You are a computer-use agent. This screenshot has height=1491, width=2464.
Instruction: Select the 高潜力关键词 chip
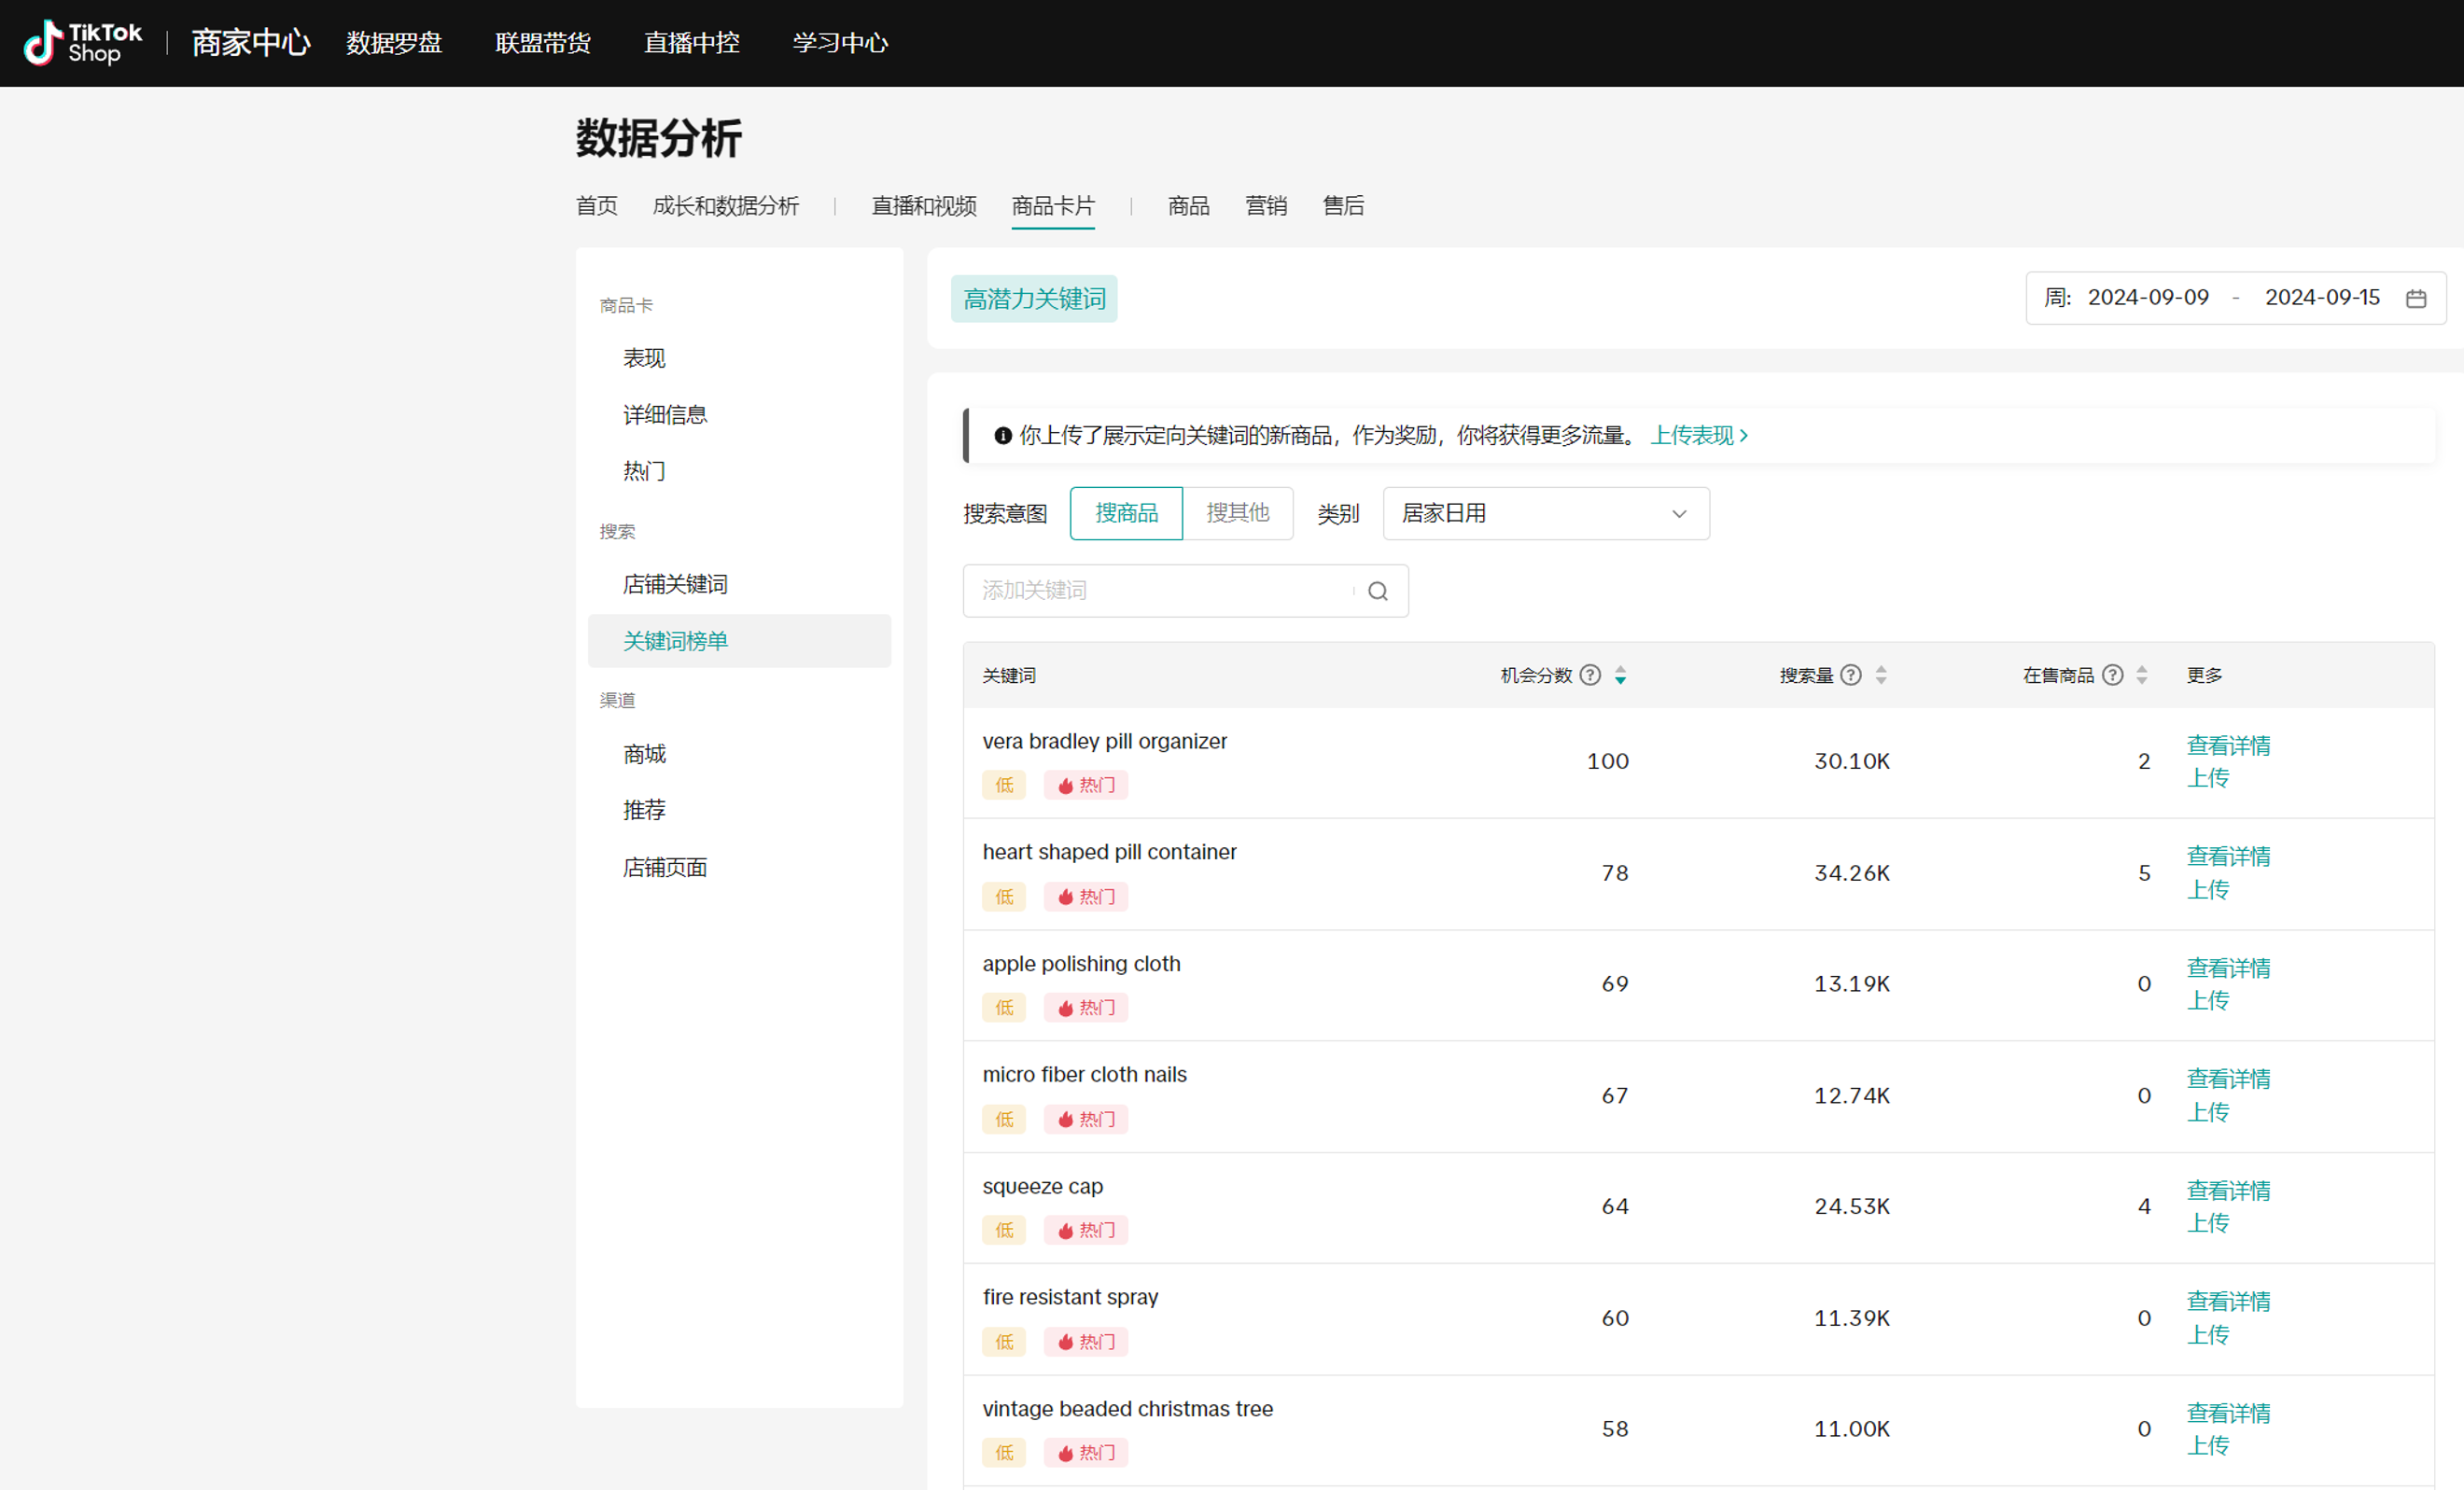[1033, 299]
